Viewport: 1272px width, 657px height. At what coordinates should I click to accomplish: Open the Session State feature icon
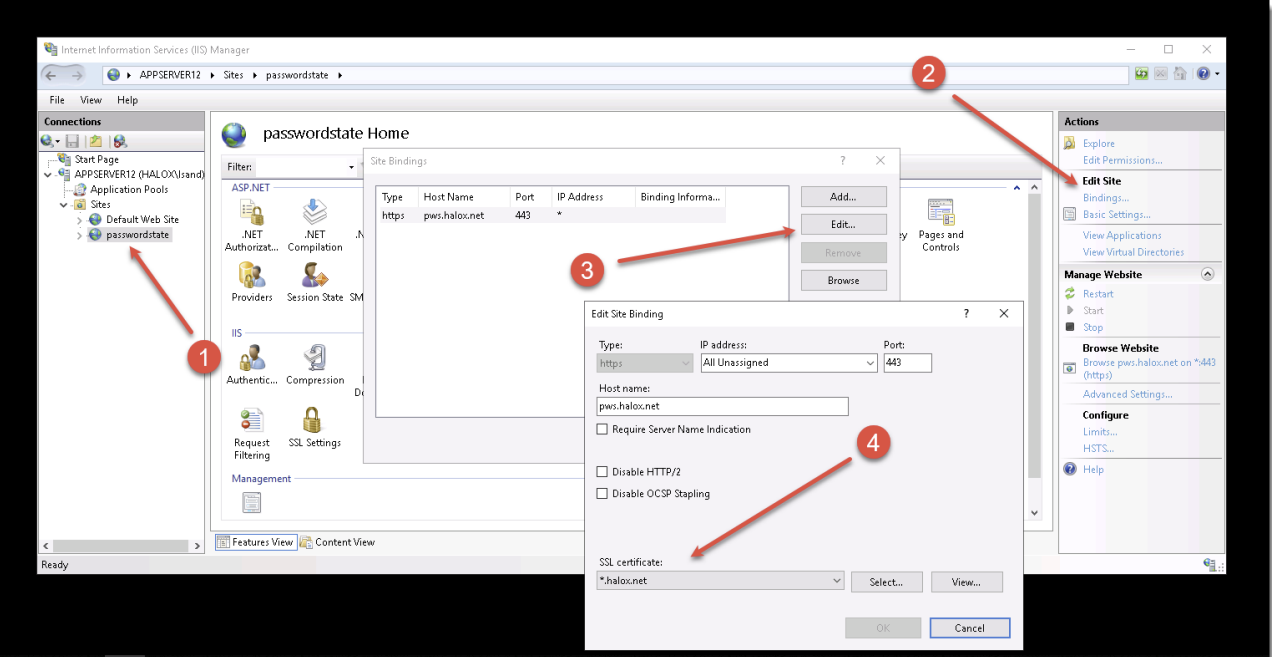pos(315,275)
